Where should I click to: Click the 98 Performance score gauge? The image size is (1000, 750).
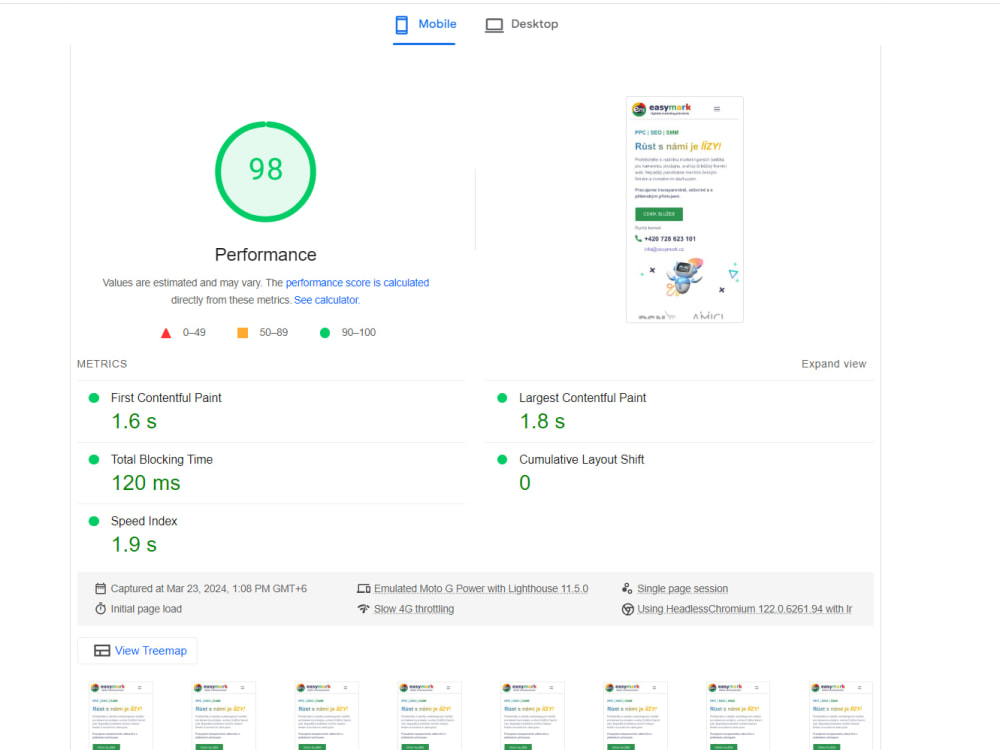(265, 171)
